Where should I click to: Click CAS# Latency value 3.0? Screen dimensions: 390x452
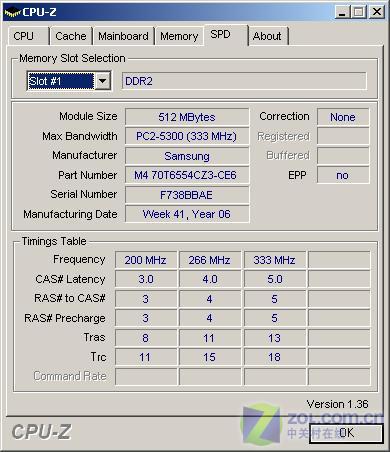146,279
